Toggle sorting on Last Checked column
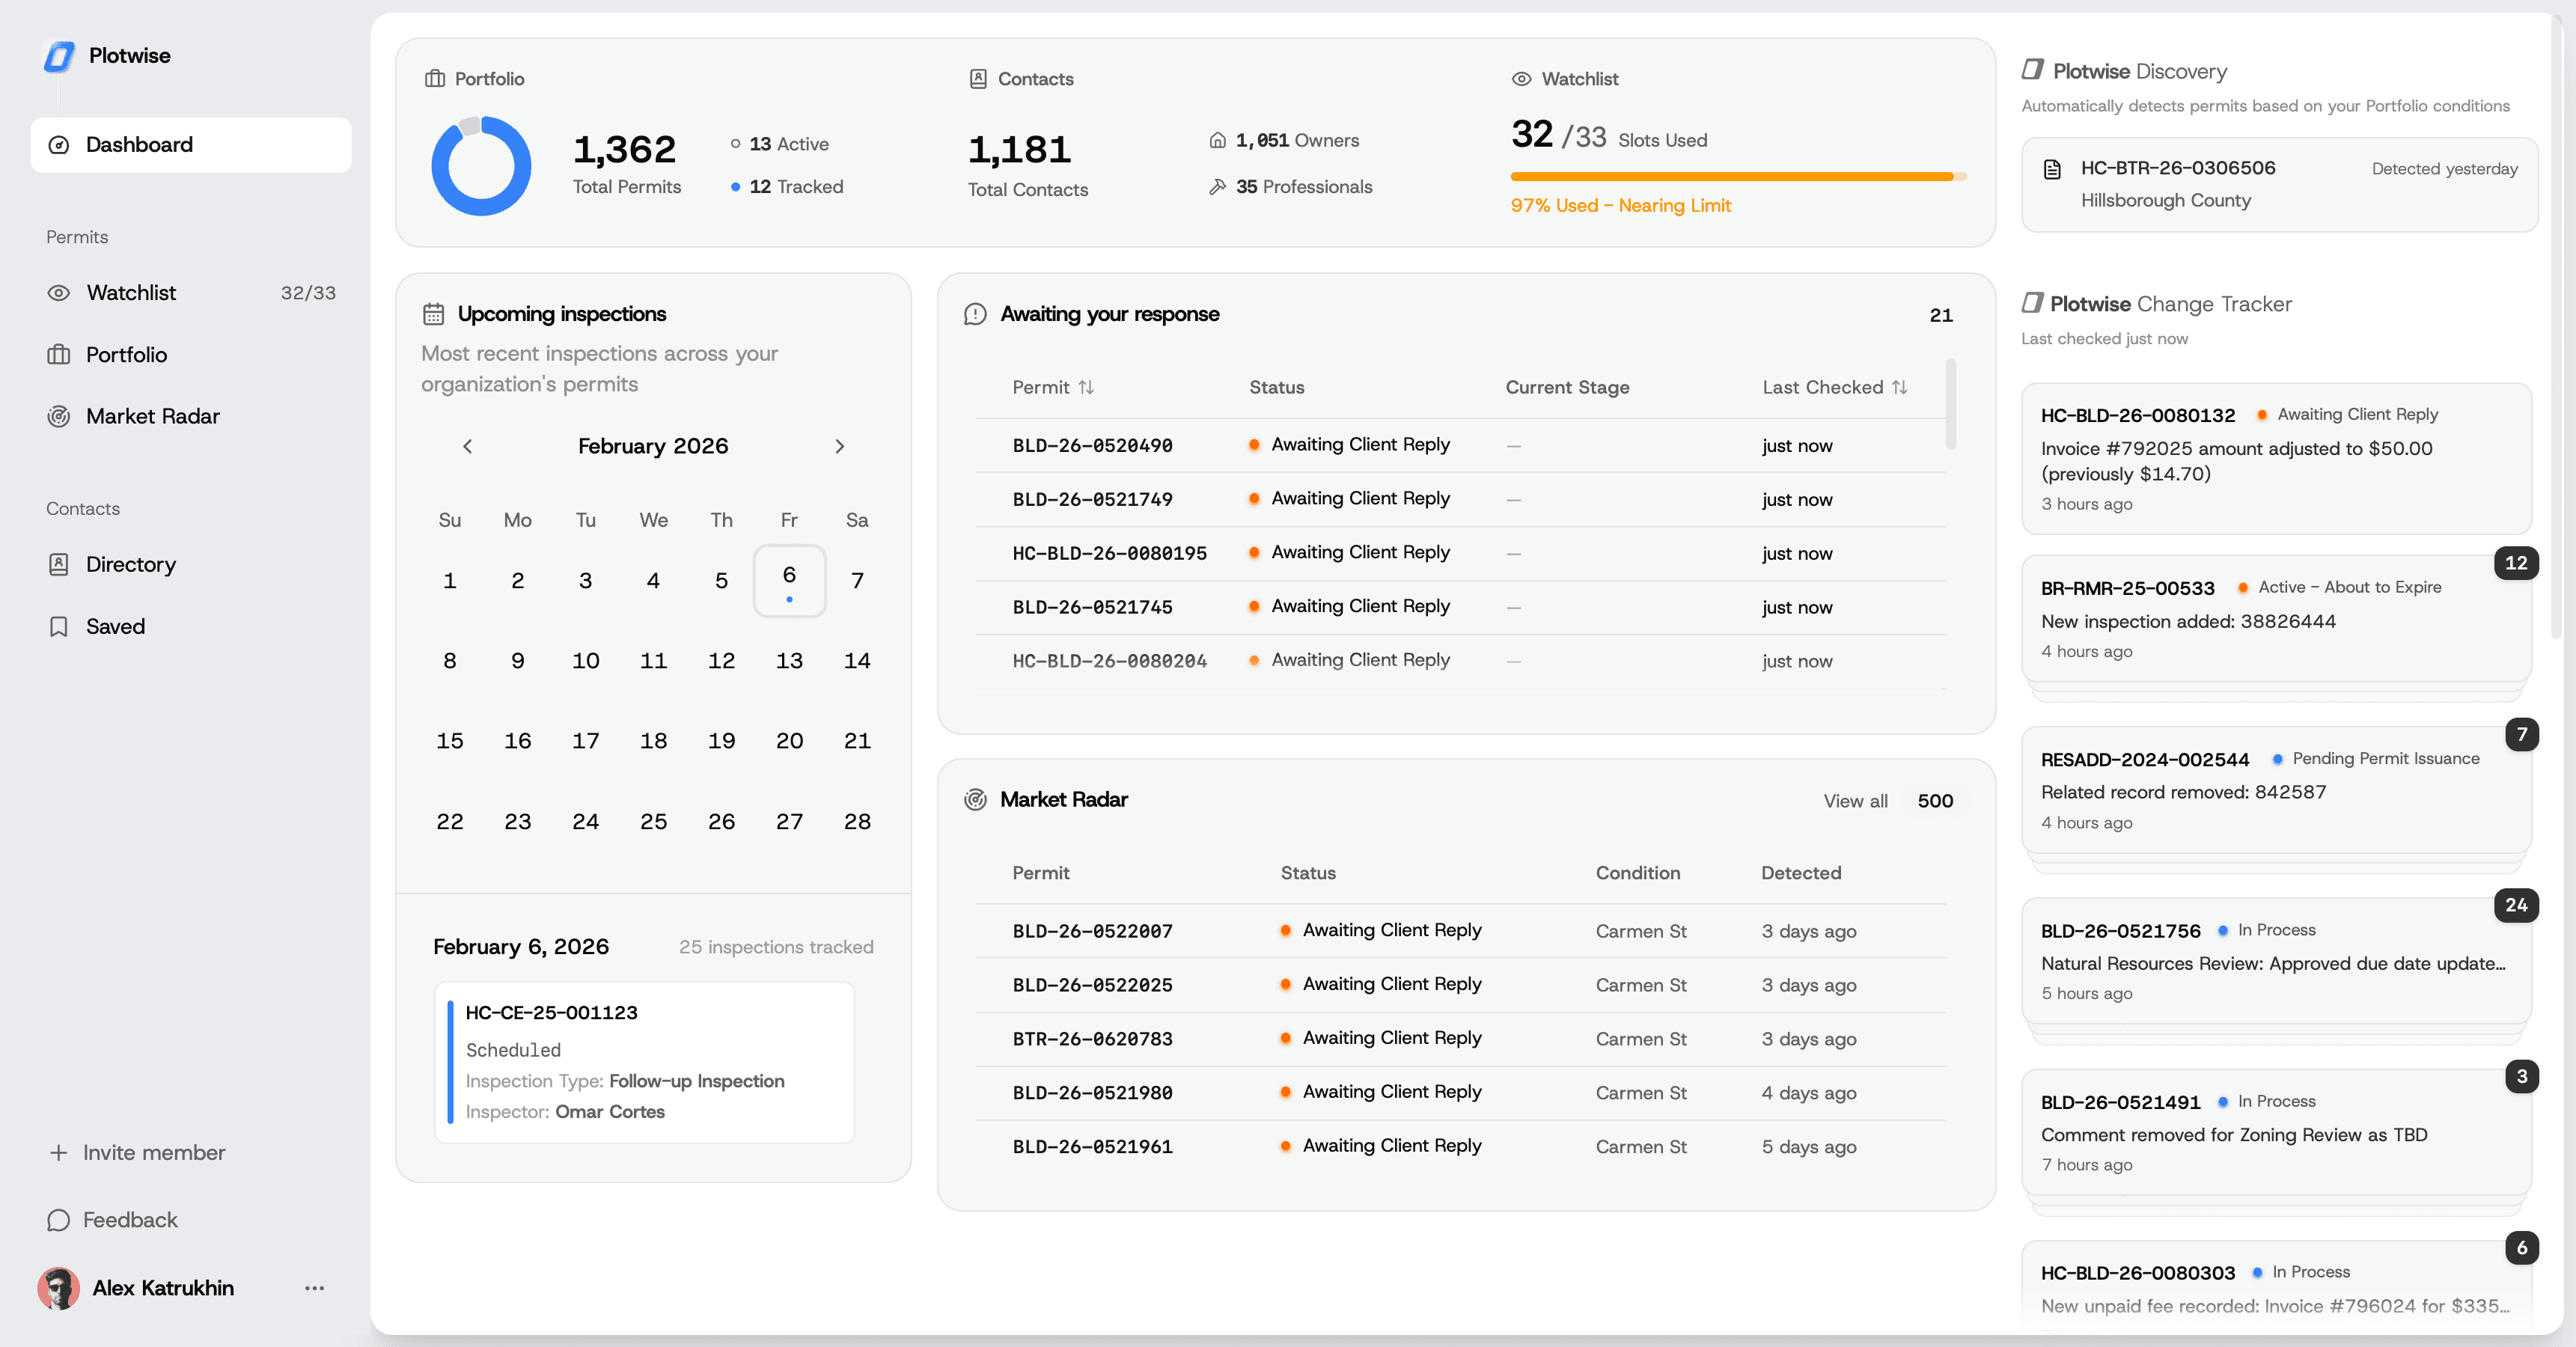The width and height of the screenshot is (2576, 1347). point(1901,387)
